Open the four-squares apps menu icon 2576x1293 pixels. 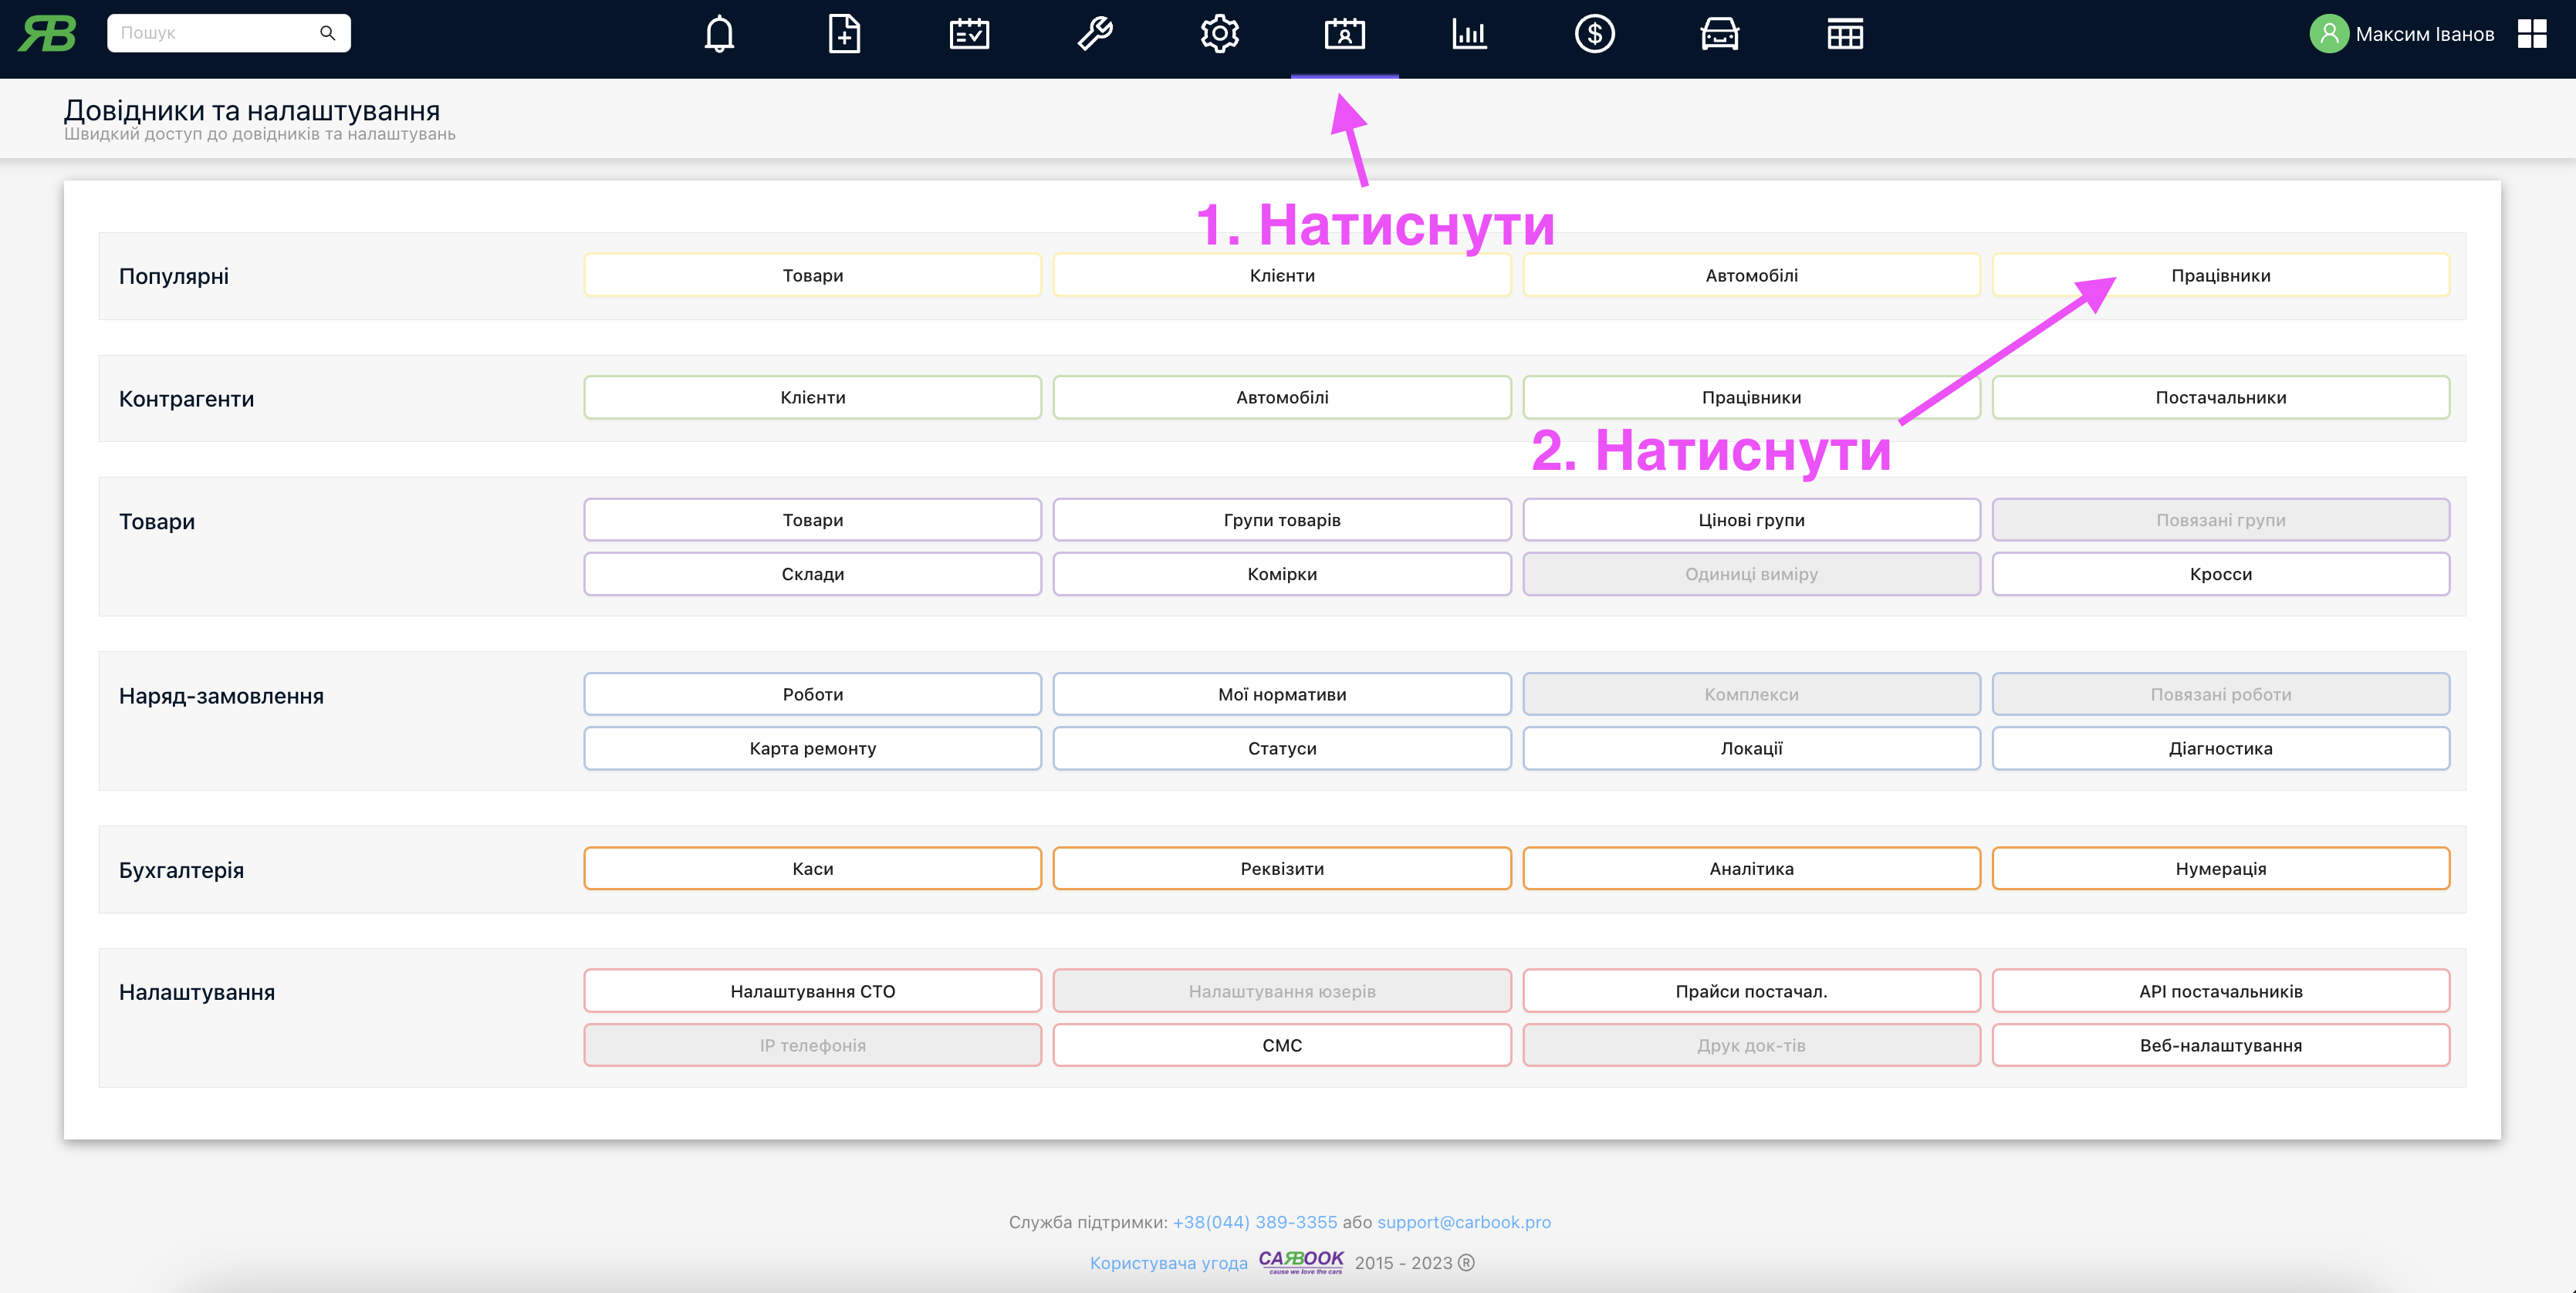(2531, 34)
